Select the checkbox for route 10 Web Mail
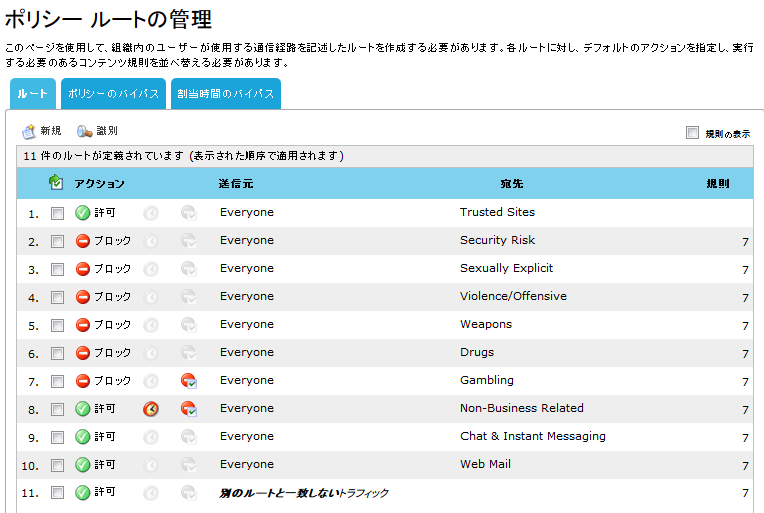 pos(57,465)
